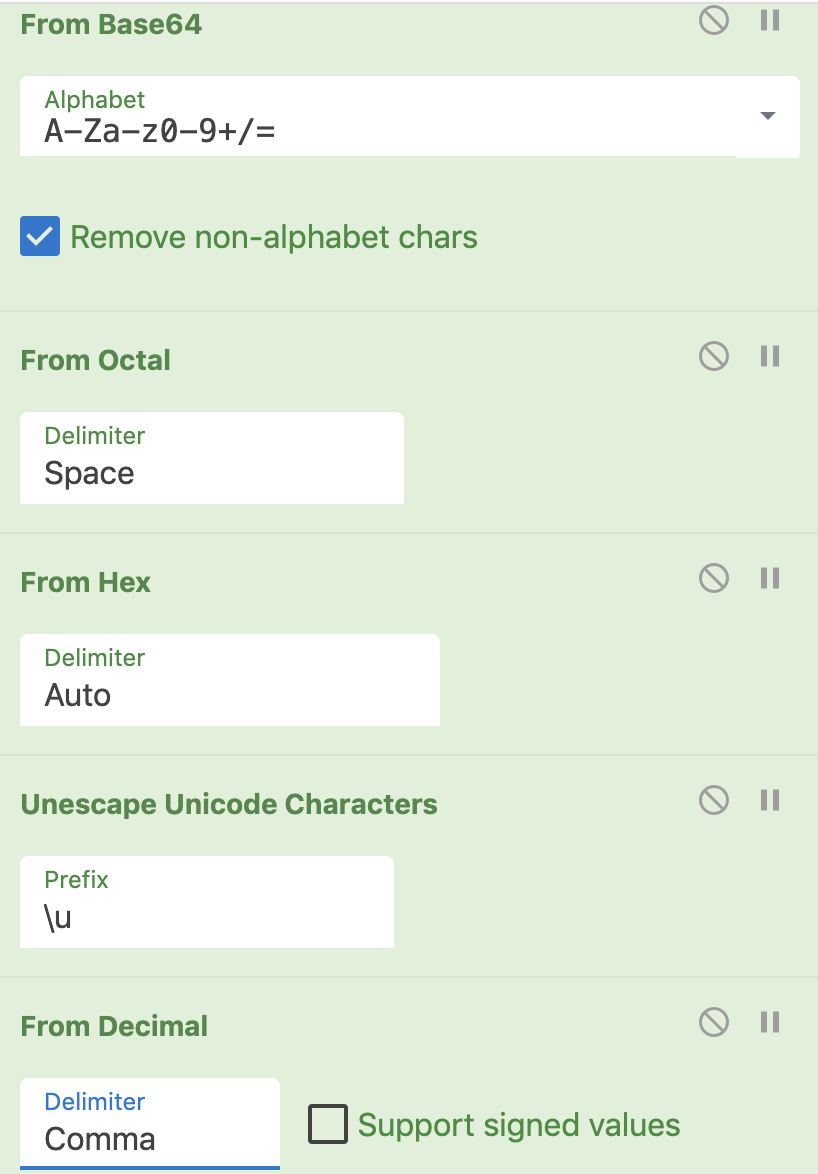Select the Unescape Unicode Characters title
The height and width of the screenshot is (1174, 818).
[x=229, y=805]
